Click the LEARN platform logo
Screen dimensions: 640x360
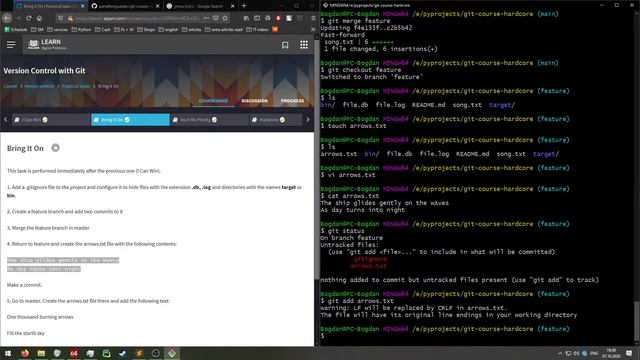(x=46, y=44)
